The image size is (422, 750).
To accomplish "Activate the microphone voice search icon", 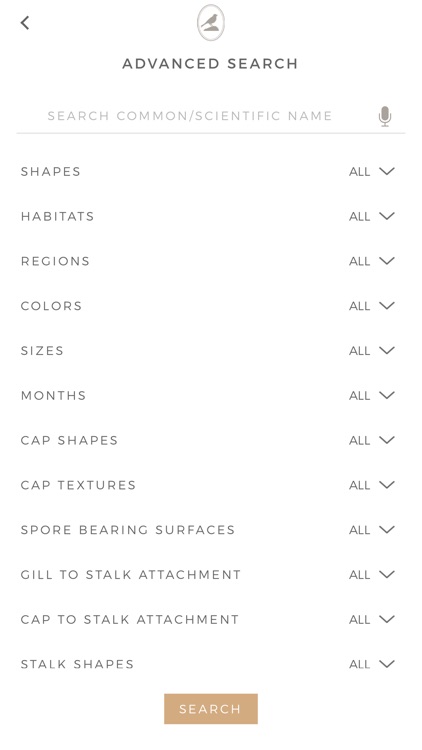I will tap(385, 116).
